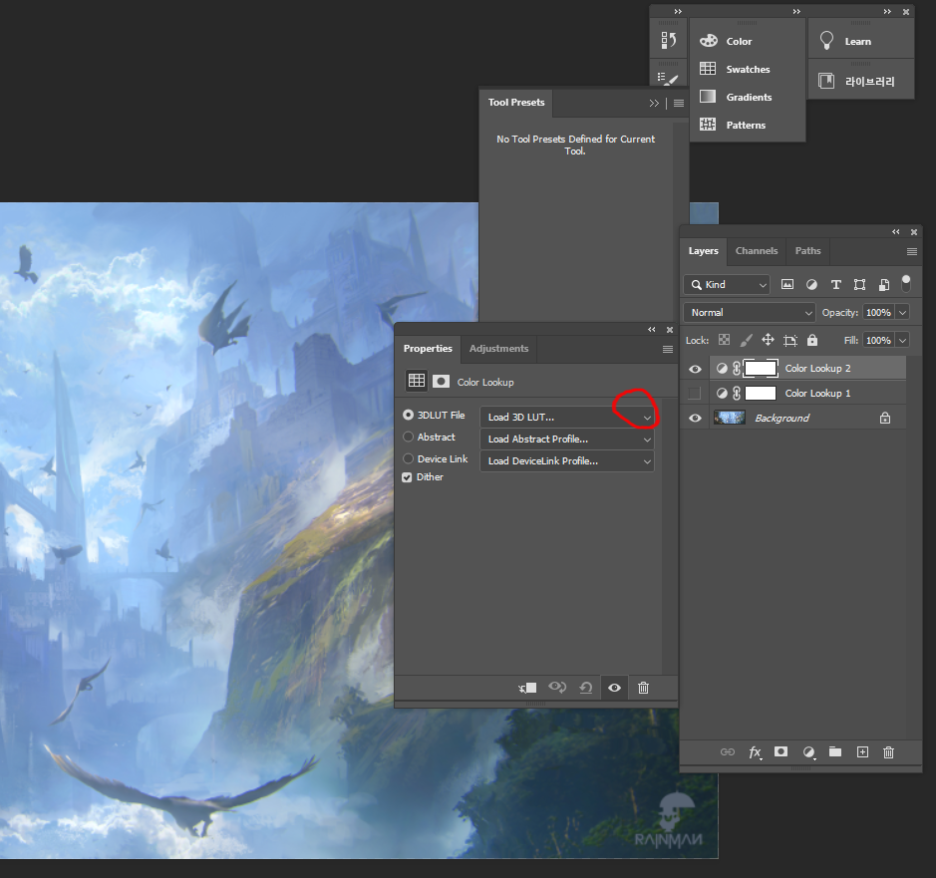Create new fill or adjustment layer icon
Viewport: 936px width, 878px height.
809,752
